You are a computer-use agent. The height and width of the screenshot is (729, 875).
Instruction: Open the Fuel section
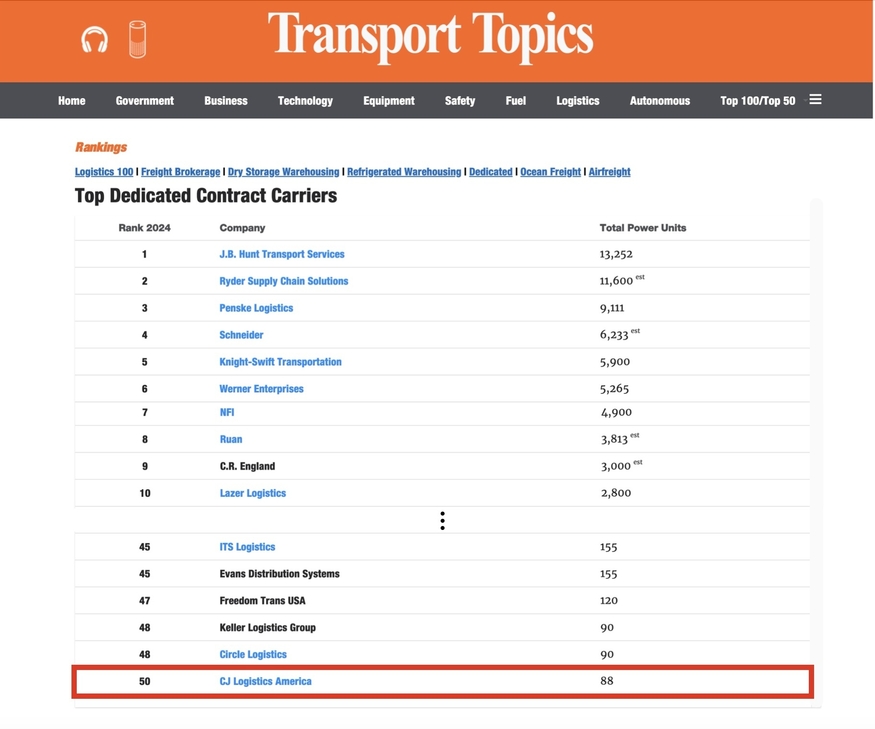click(516, 100)
